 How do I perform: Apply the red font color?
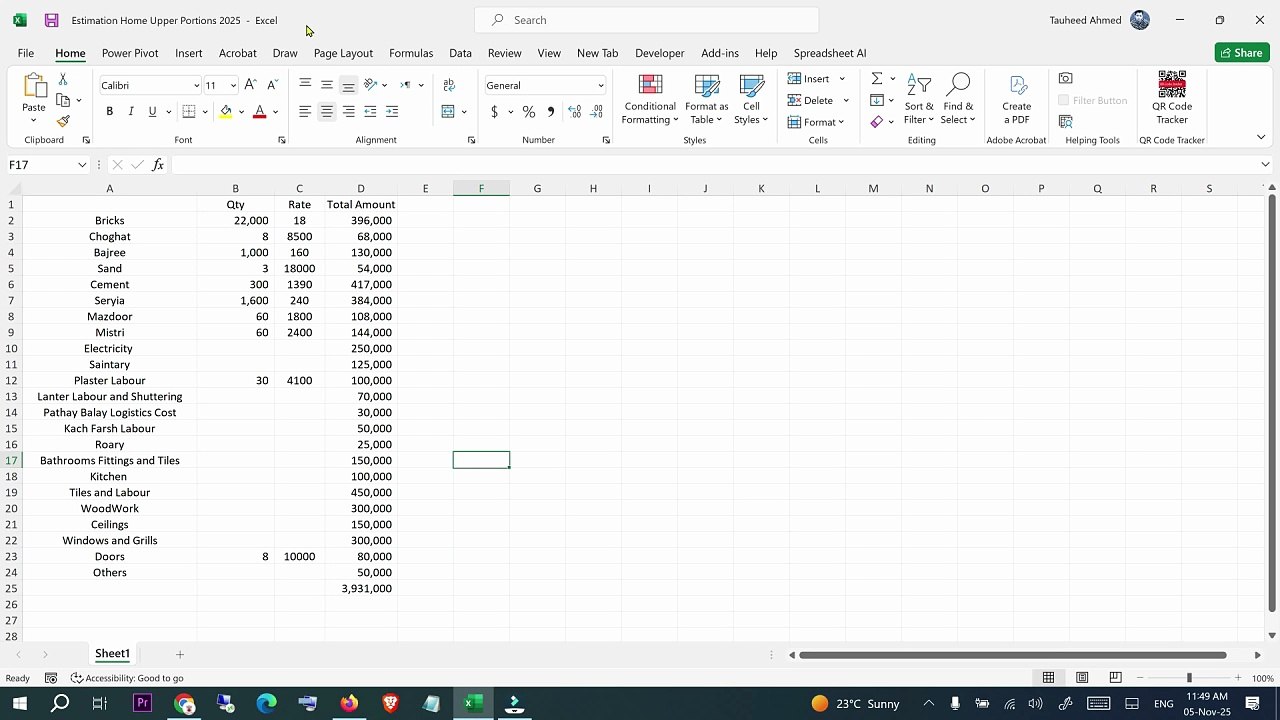(260, 112)
